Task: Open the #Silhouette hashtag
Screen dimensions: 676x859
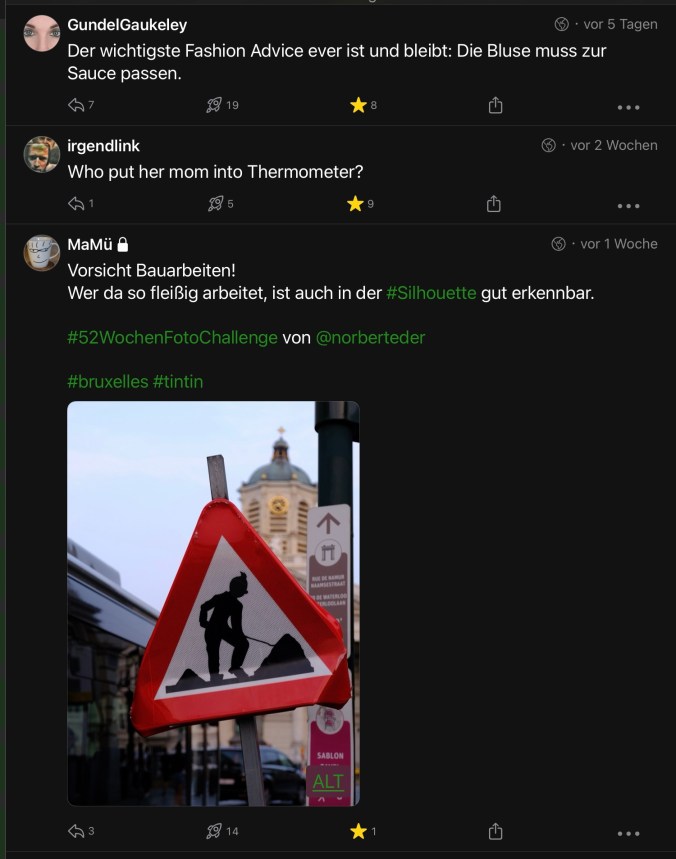Action: (x=431, y=294)
